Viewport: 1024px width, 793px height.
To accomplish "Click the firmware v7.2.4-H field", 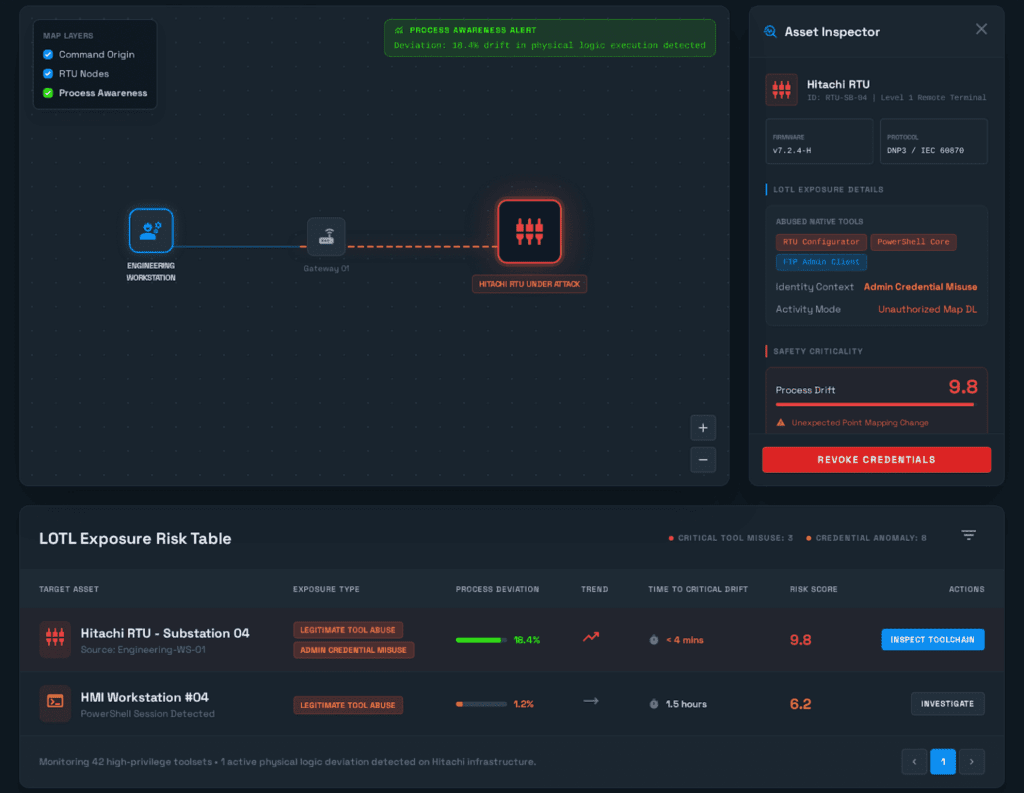I will point(819,141).
